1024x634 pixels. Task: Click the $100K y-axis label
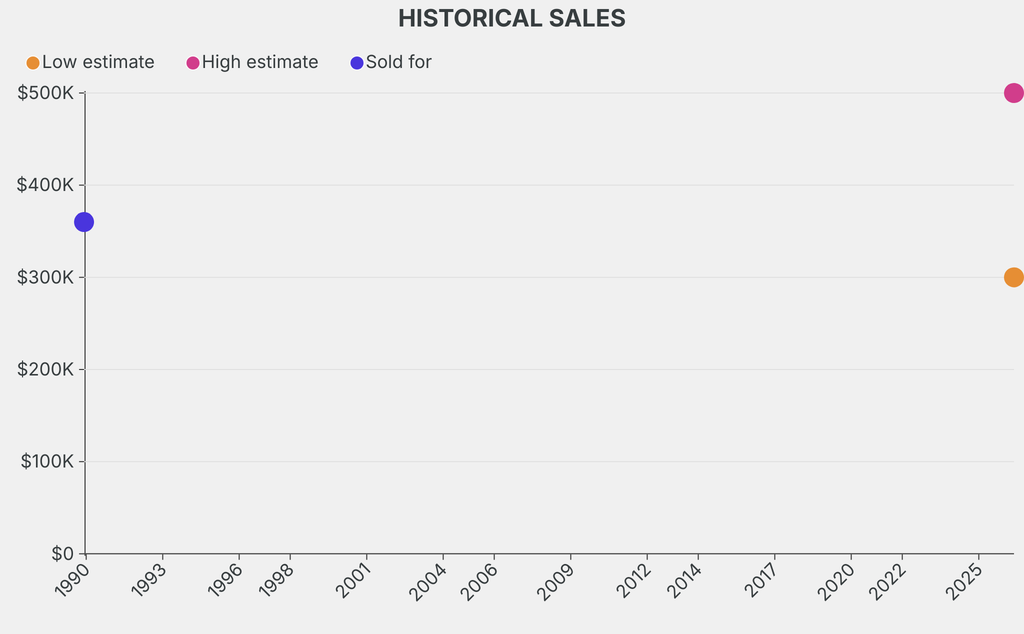tap(48, 461)
